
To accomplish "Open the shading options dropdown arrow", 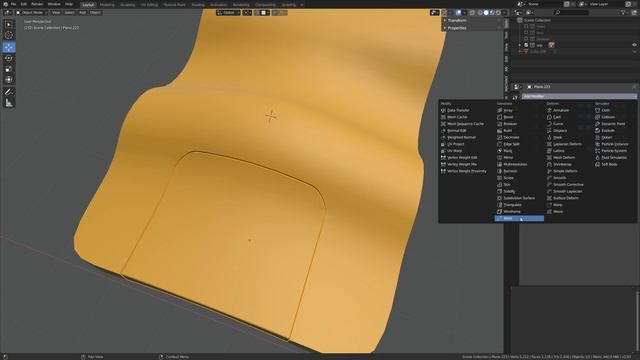I will [504, 13].
